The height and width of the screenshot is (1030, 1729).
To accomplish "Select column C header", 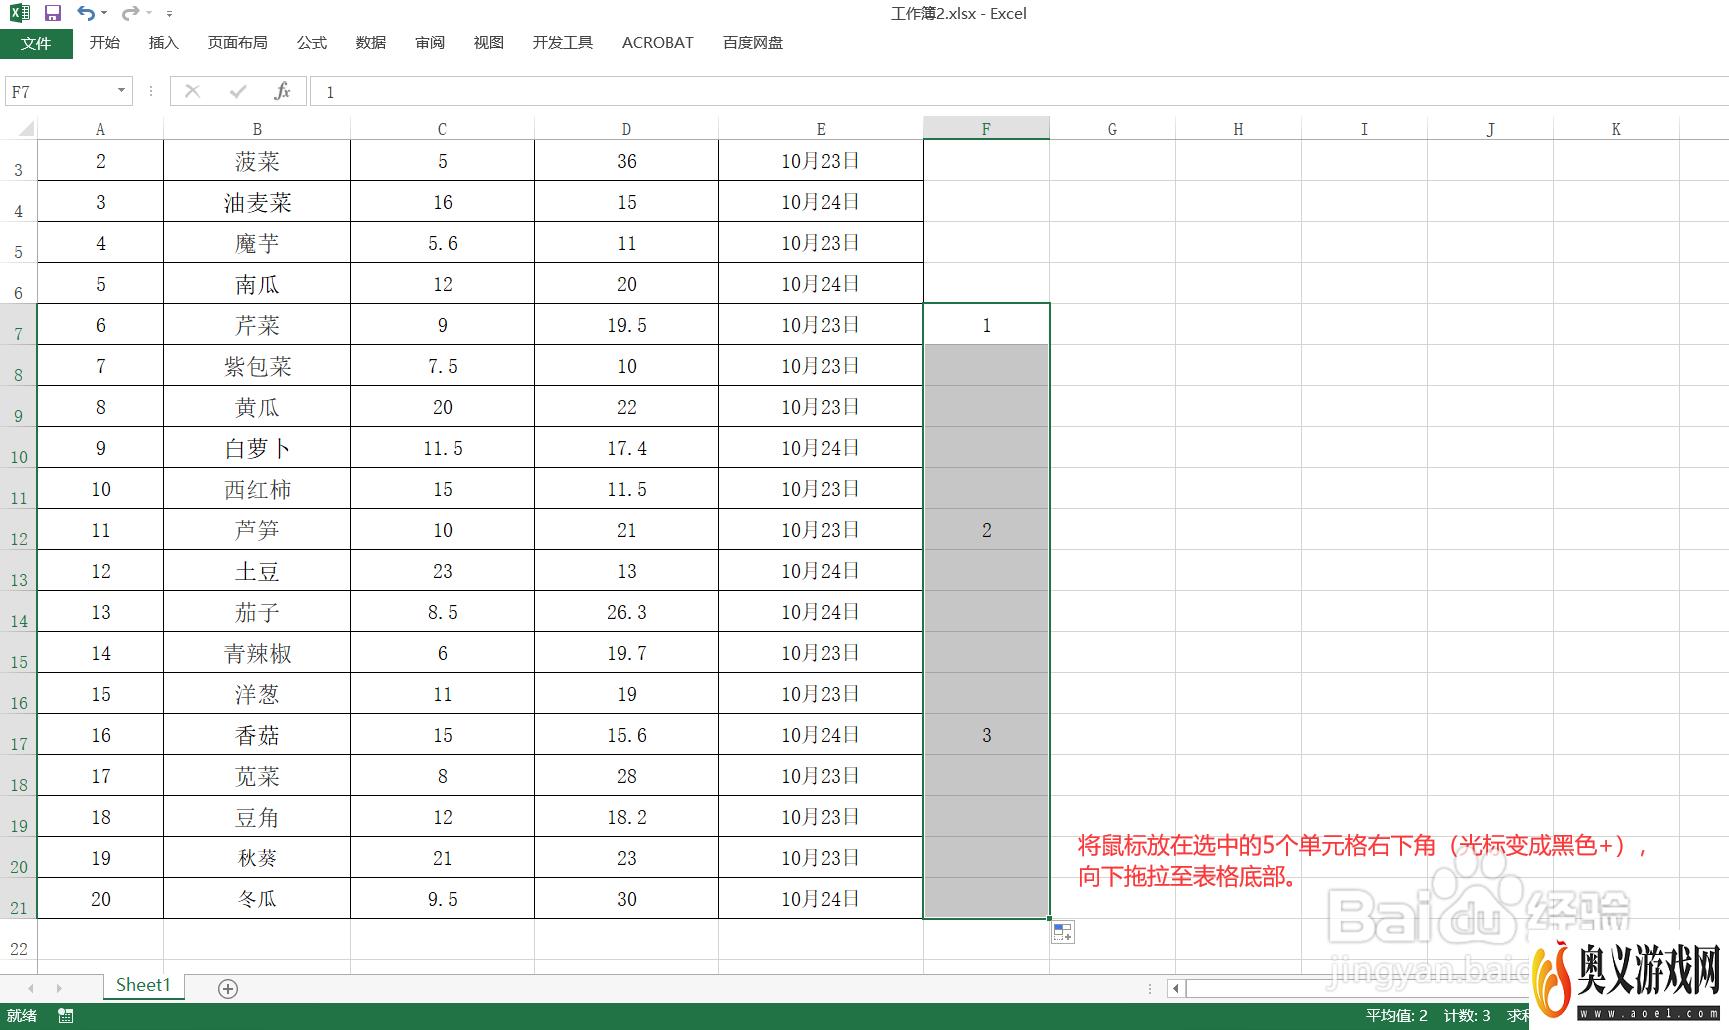I will 442,129.
